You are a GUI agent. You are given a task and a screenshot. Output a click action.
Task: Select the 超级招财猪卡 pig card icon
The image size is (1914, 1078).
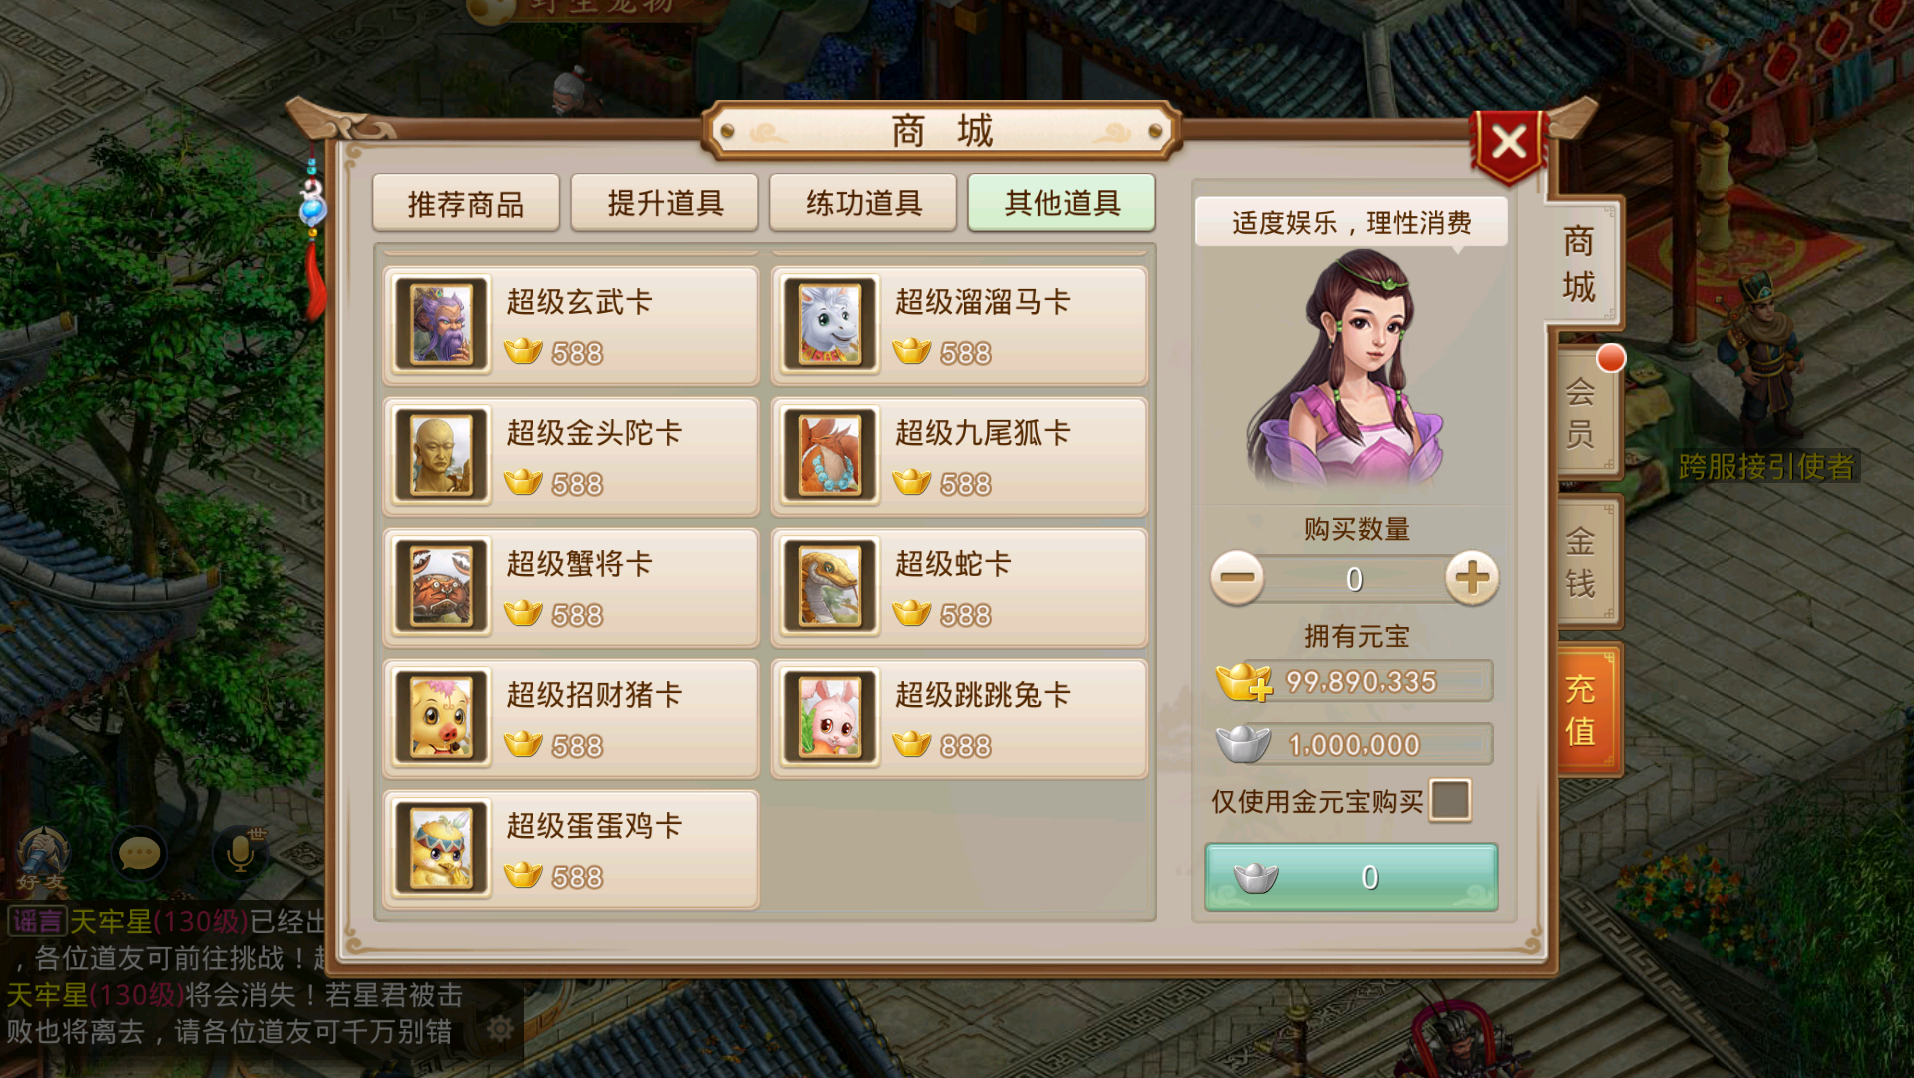point(441,718)
